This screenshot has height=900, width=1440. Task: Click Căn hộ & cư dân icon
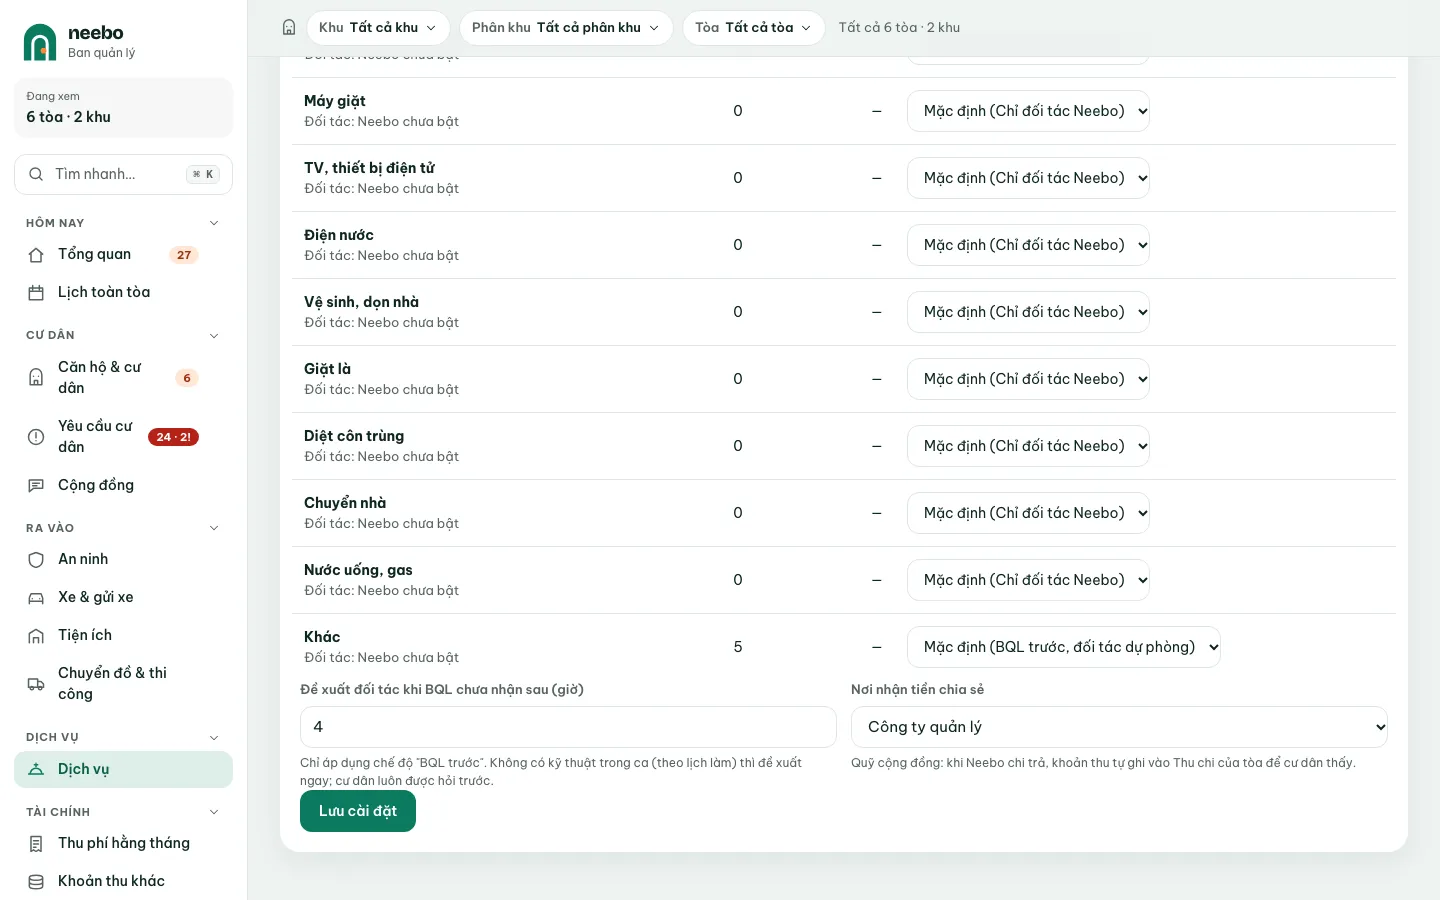(x=36, y=378)
